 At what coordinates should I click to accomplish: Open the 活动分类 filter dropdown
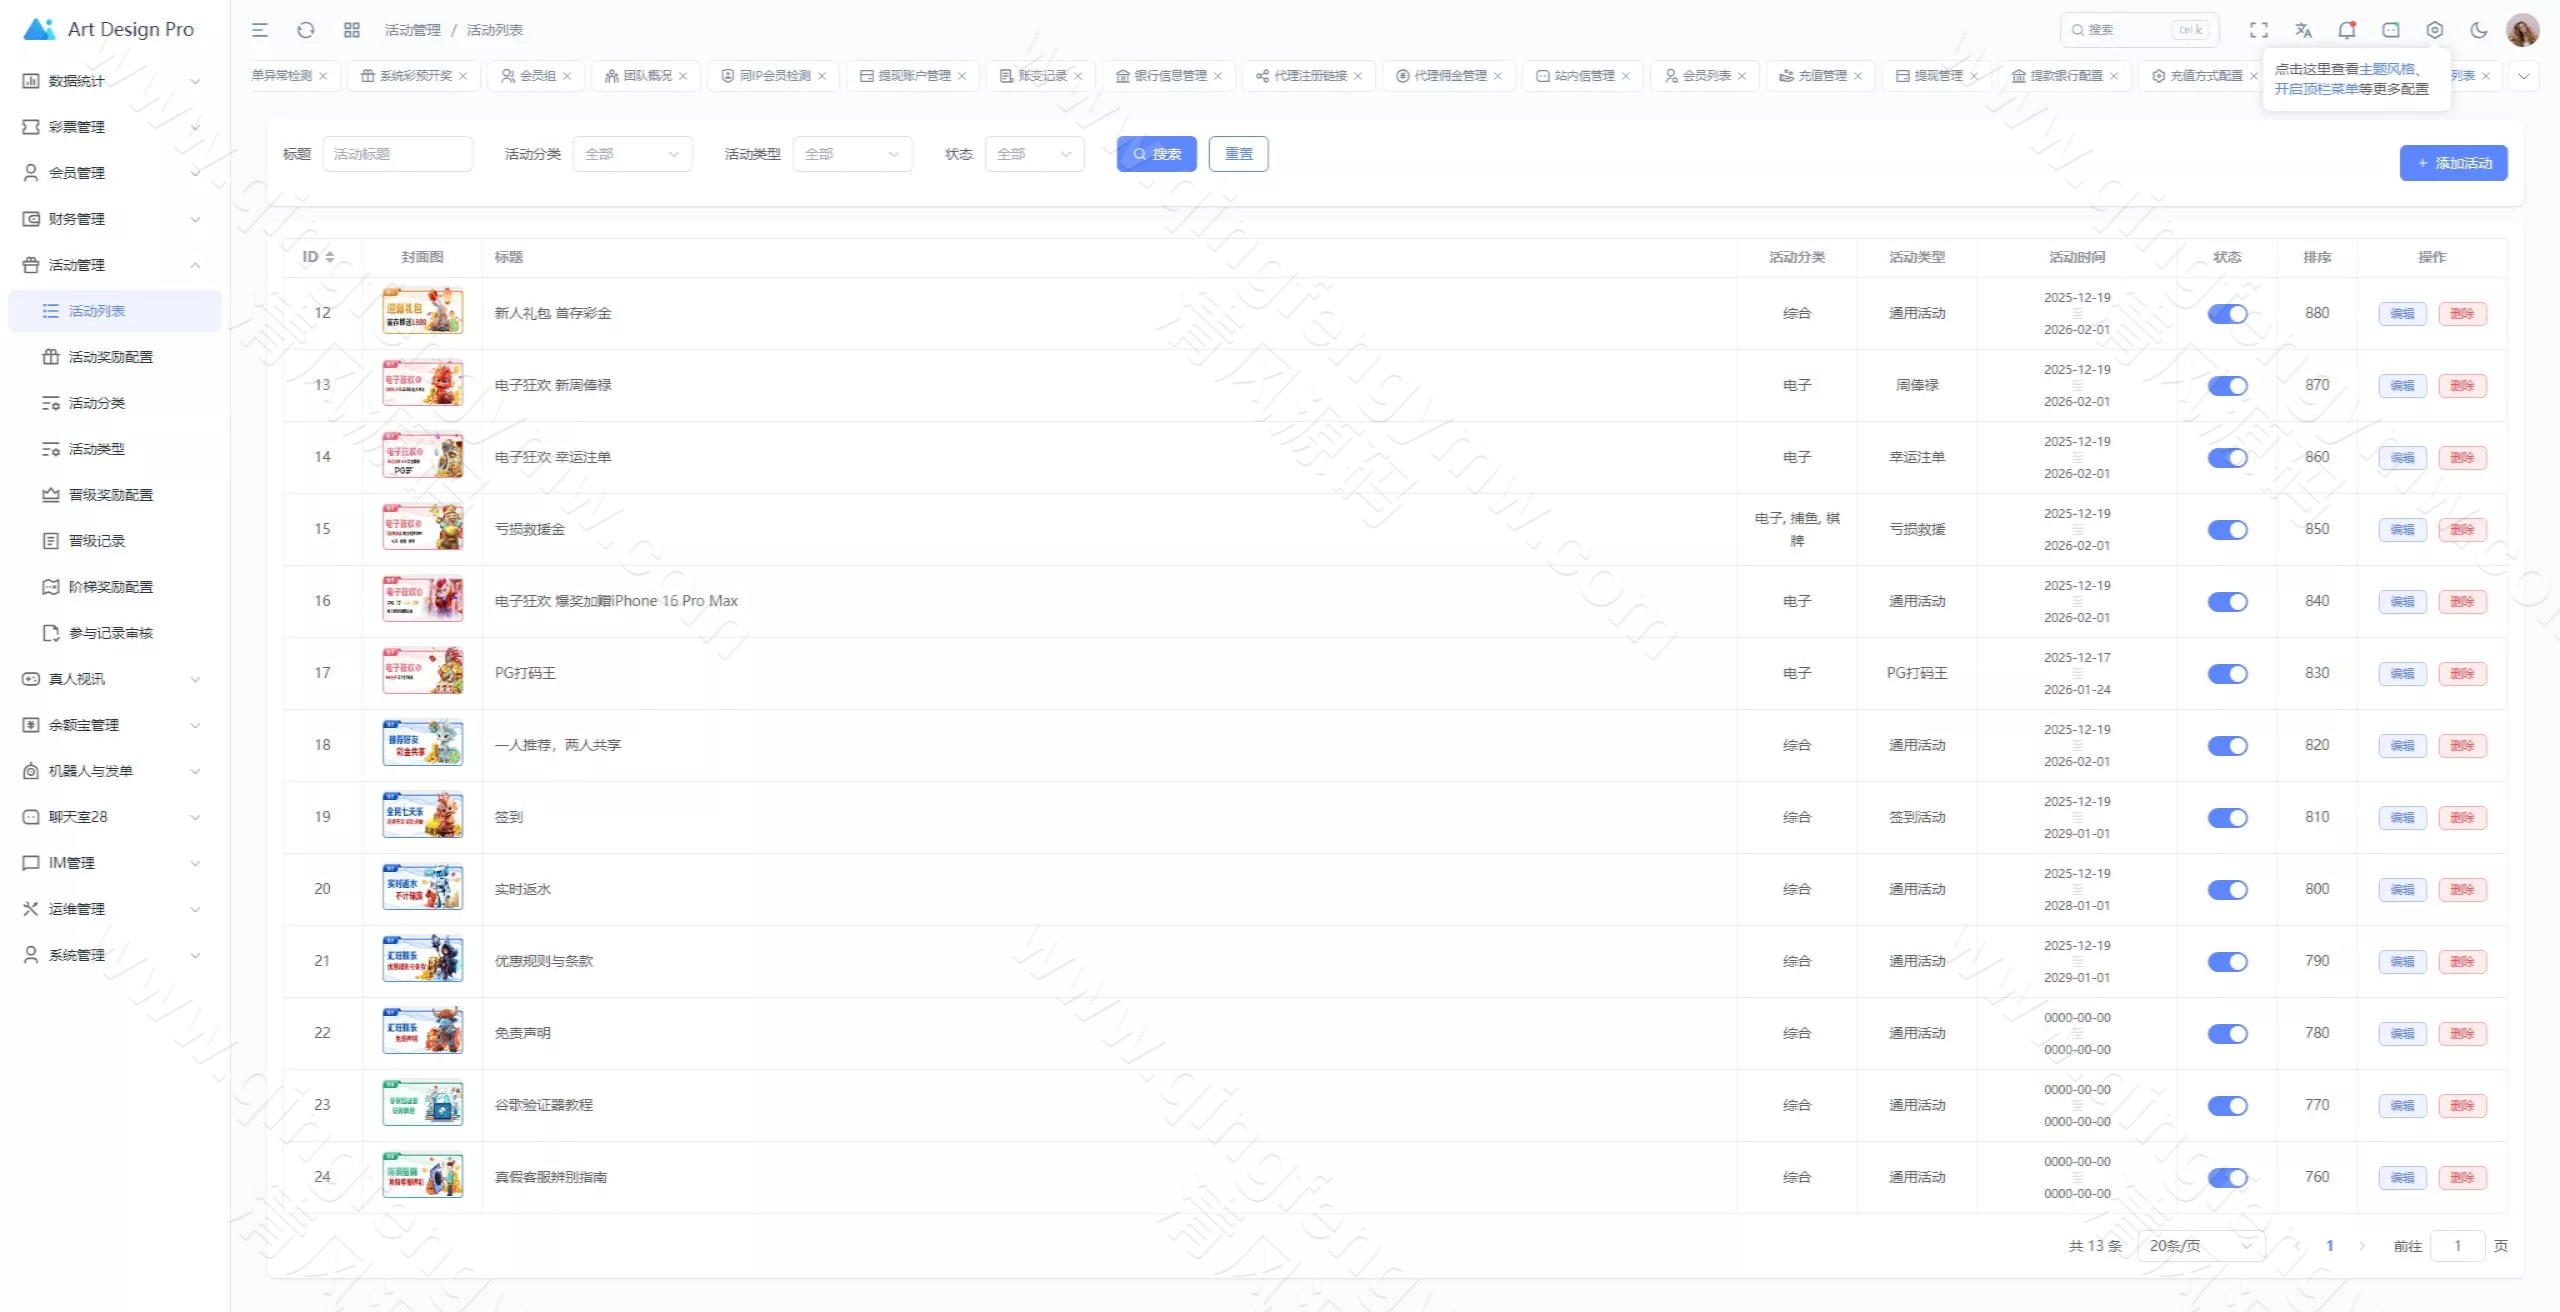tap(632, 154)
